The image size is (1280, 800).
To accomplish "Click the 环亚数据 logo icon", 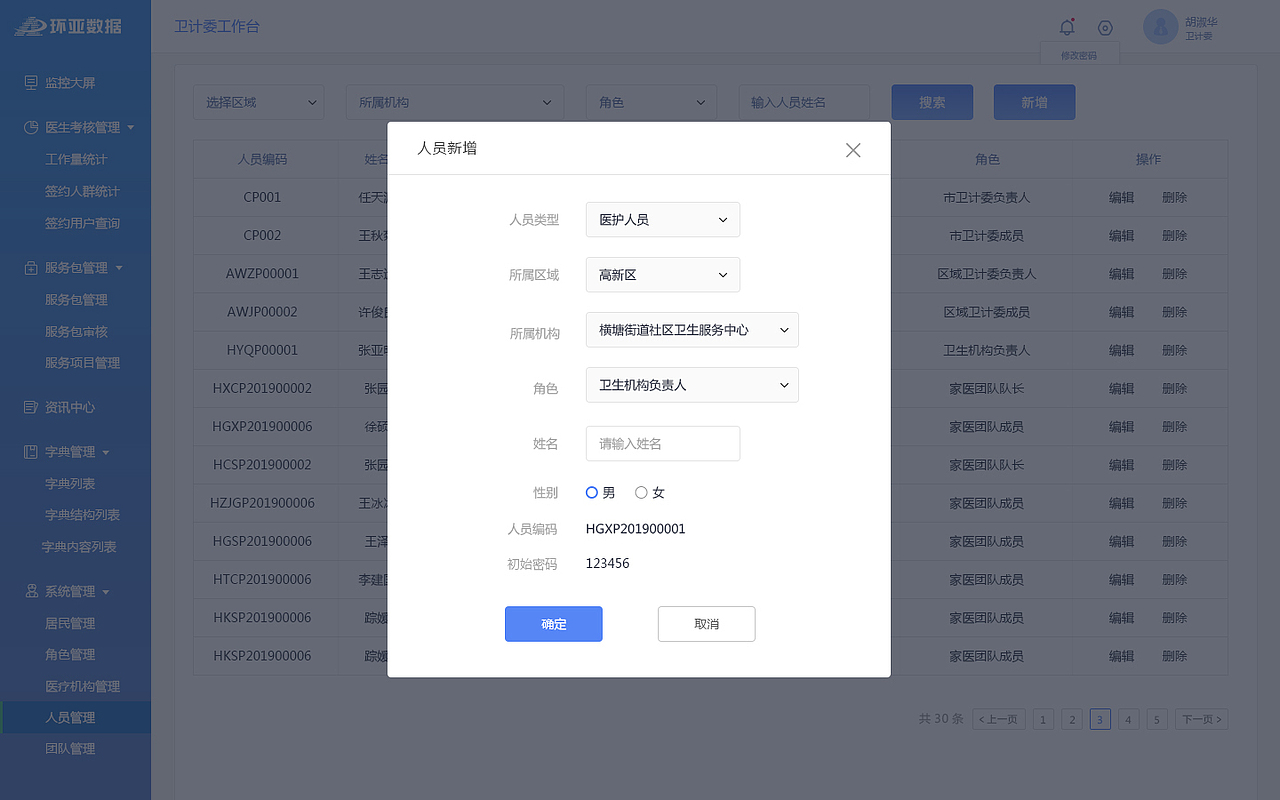I will pyautogui.click(x=30, y=26).
